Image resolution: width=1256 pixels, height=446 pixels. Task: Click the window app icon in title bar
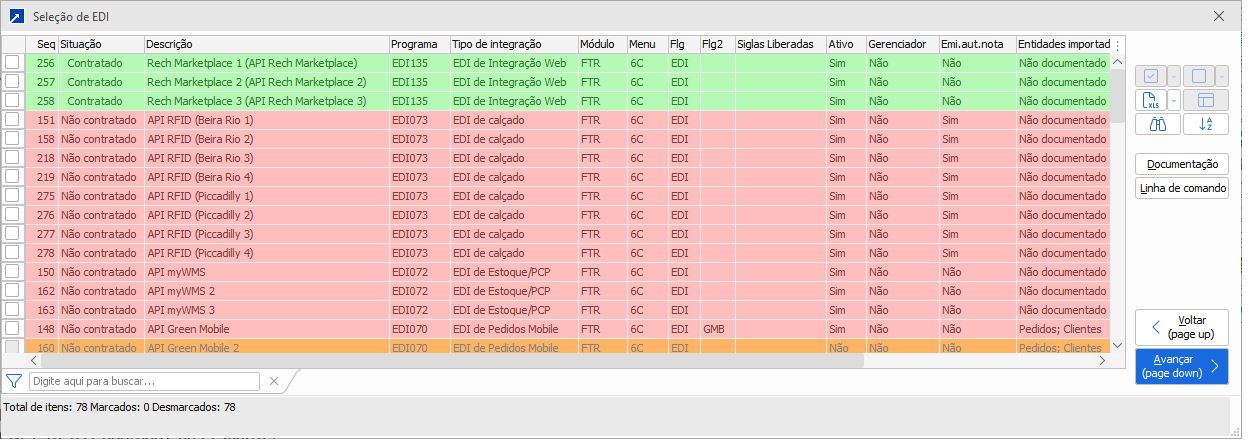pyautogui.click(x=17, y=16)
